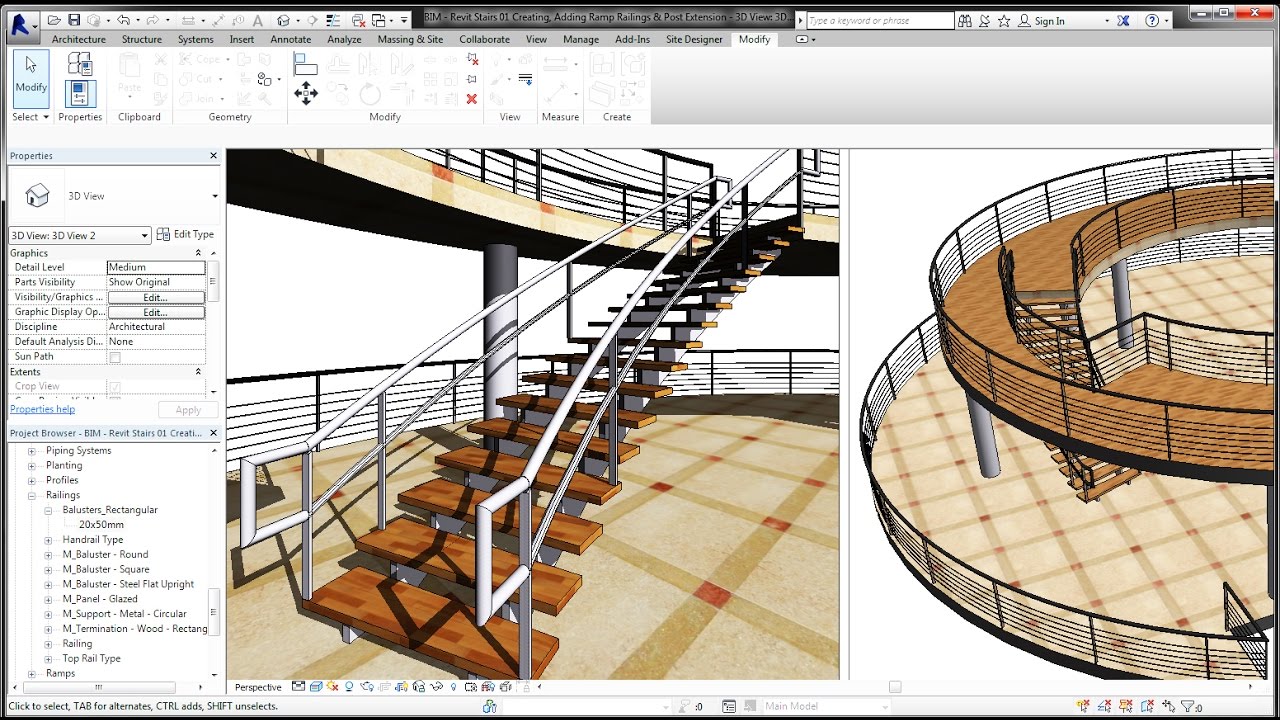Screen dimensions: 1280x720
Task: Open the Site Designer ribbon tab
Action: pyautogui.click(x=694, y=39)
